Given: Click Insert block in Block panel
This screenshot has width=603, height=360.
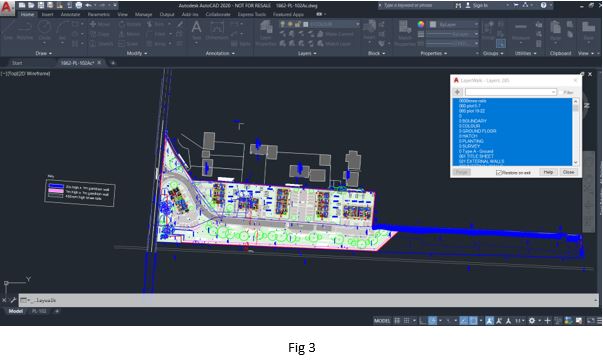Looking at the screenshot, I should point(369,30).
